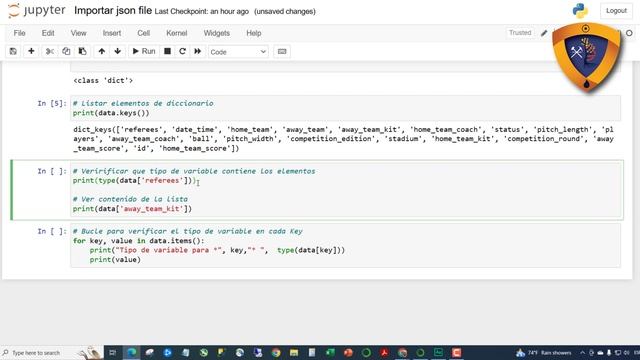This screenshot has height=360, width=640.
Task: Click the volume icon in the system tray
Action: [x=626, y=353]
